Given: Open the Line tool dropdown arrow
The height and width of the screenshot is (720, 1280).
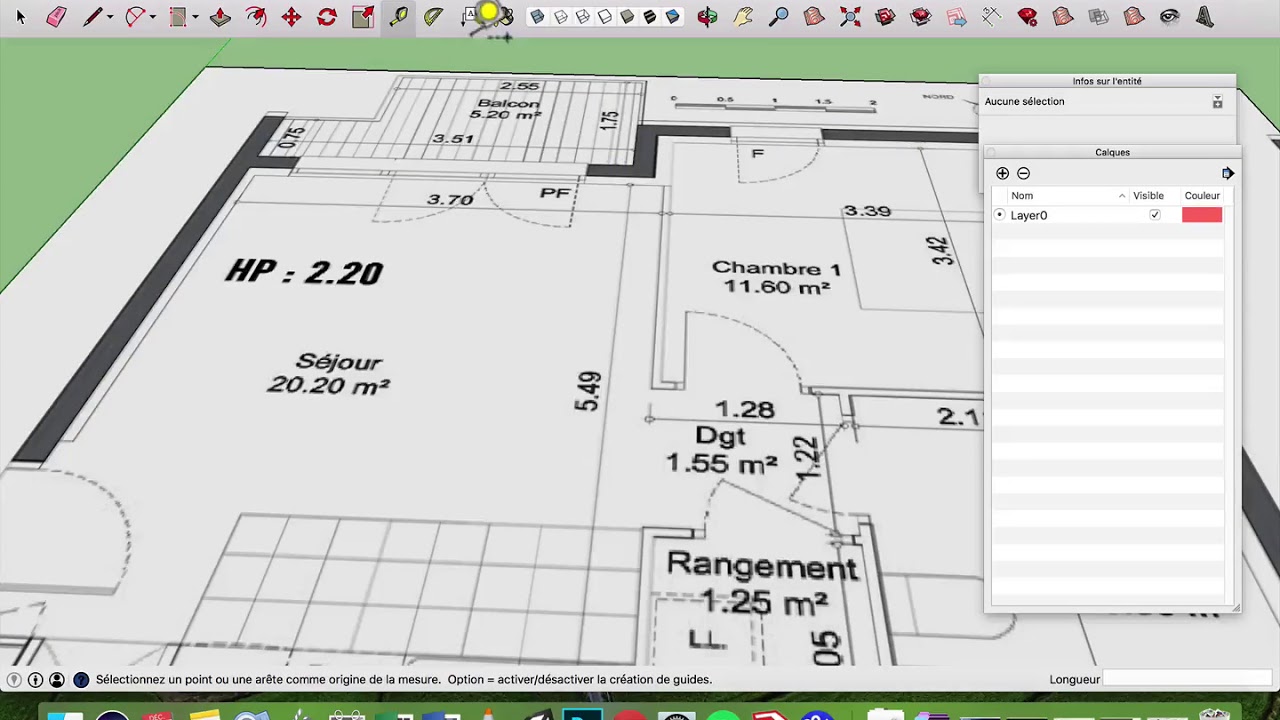Looking at the screenshot, I should pos(110,17).
